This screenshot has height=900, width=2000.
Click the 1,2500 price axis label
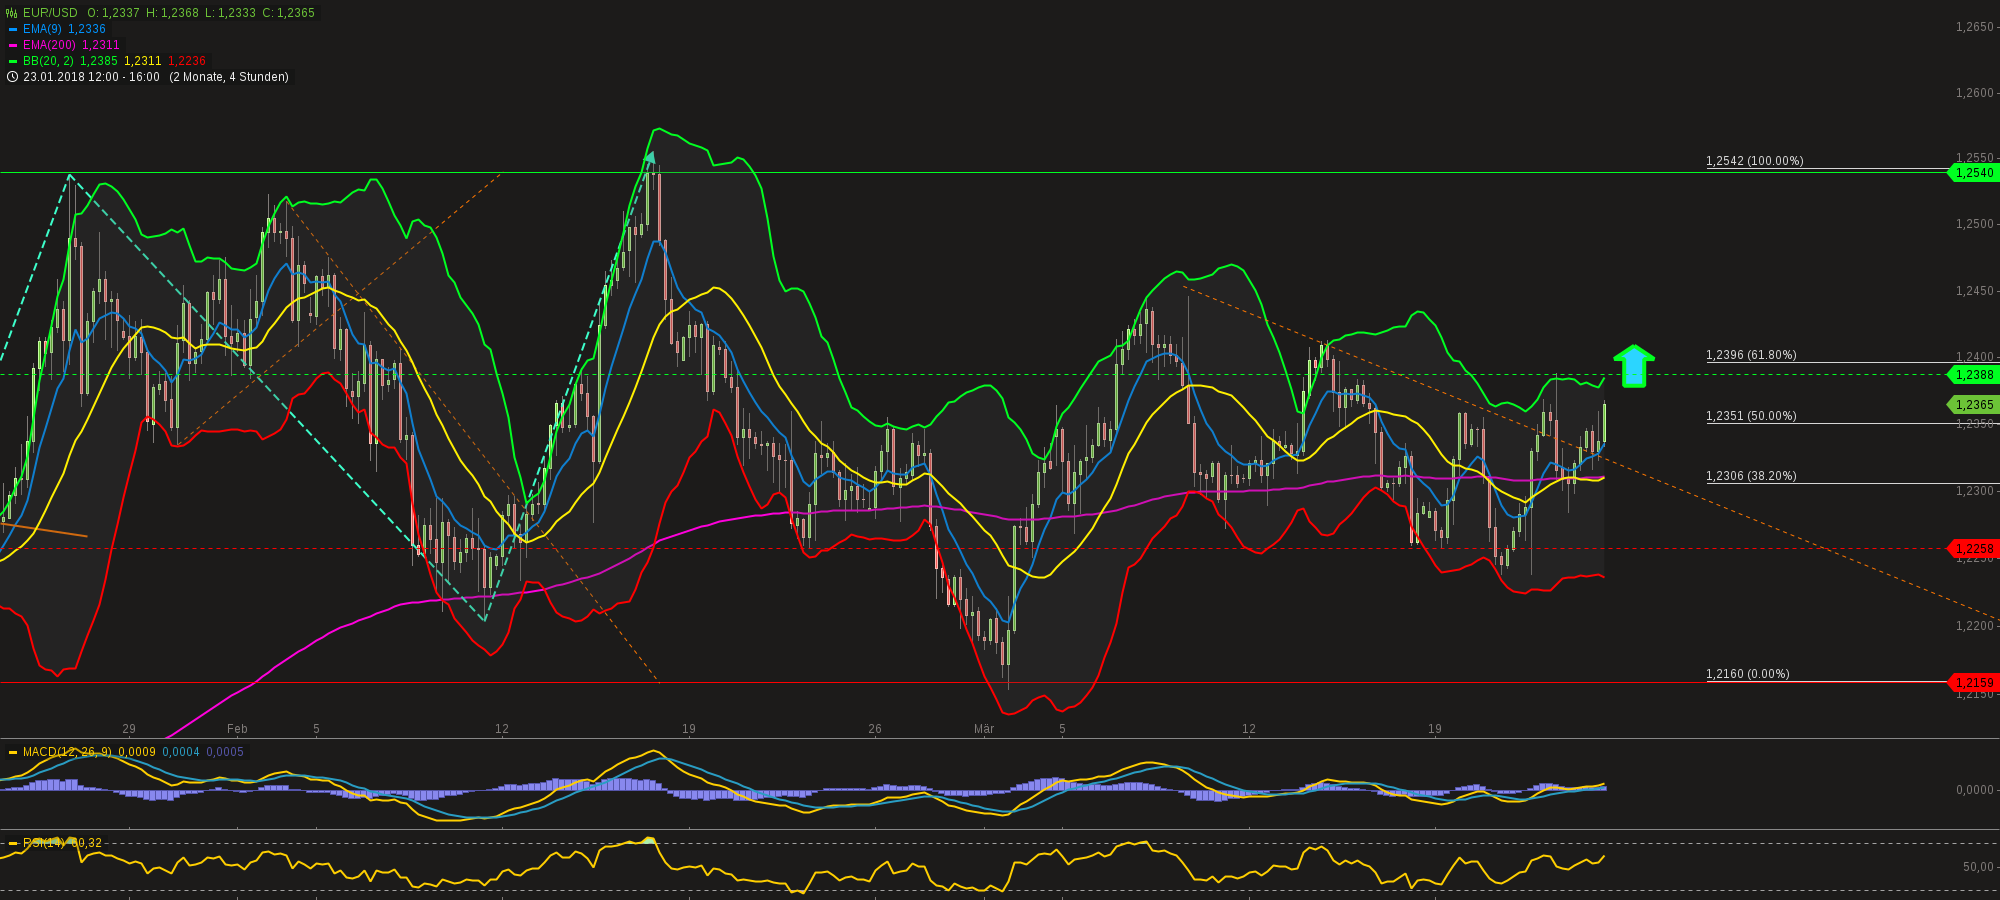pos(1975,224)
